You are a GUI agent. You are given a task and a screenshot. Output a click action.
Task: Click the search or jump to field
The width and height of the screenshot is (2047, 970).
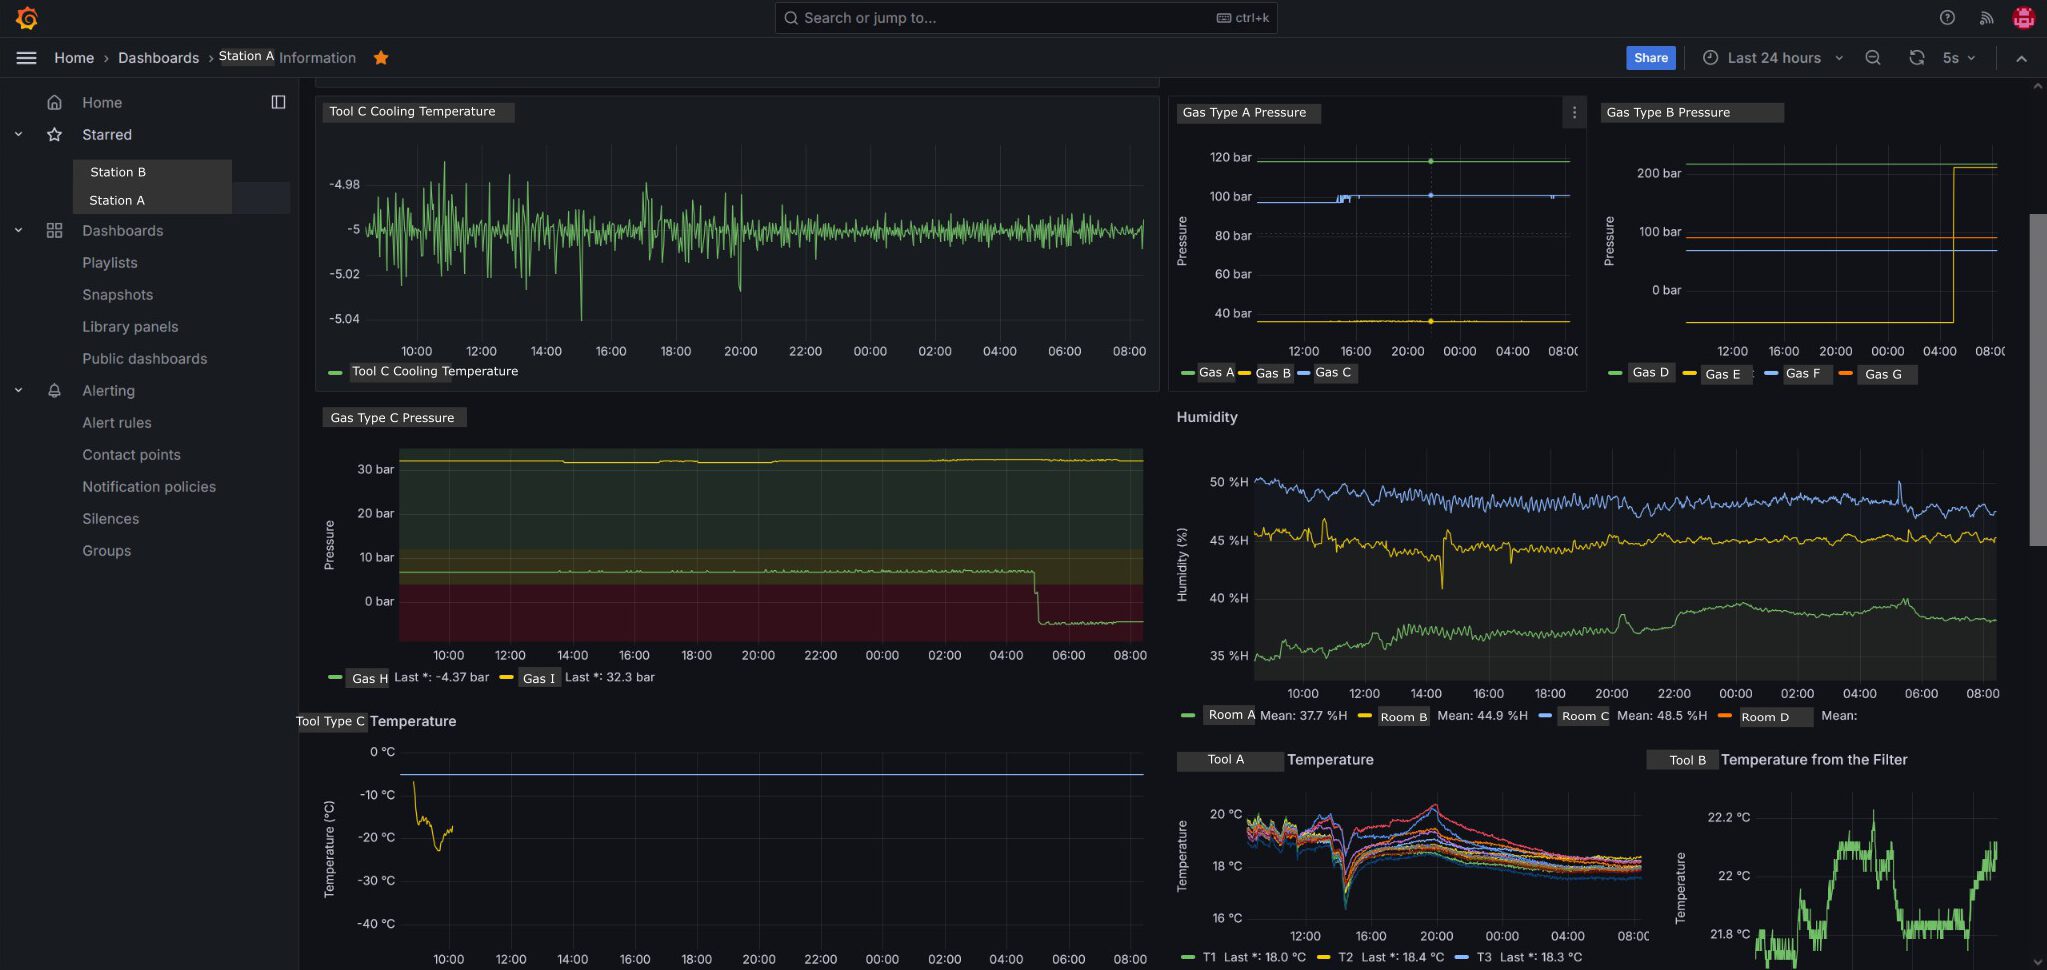tap(1025, 18)
